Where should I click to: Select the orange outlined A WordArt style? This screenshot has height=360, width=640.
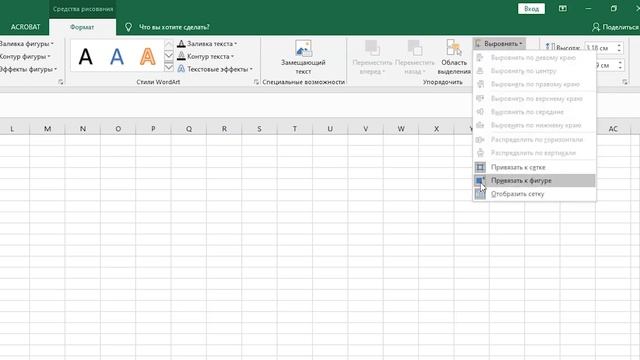pyautogui.click(x=147, y=56)
